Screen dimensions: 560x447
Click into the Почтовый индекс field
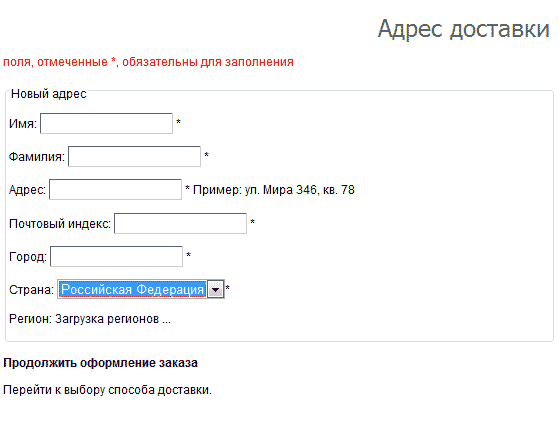[x=180, y=224]
